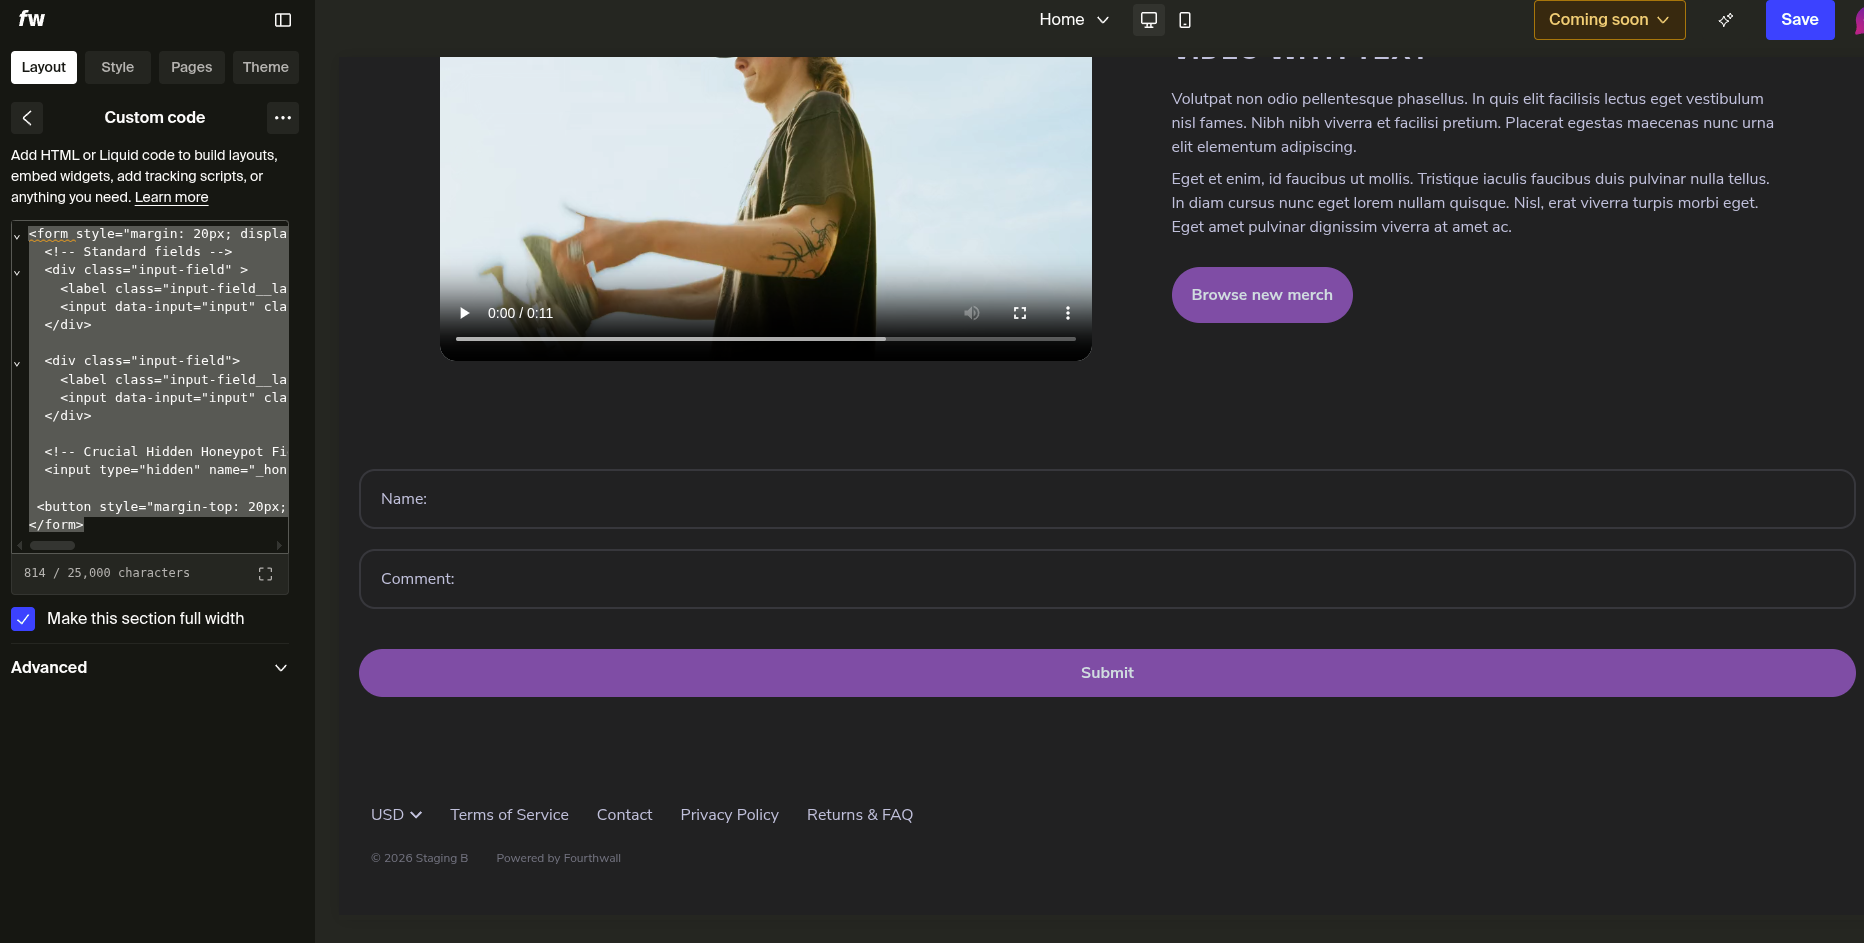1864x943 pixels.
Task: Open the Coming soon status dropdown
Action: point(1609,20)
